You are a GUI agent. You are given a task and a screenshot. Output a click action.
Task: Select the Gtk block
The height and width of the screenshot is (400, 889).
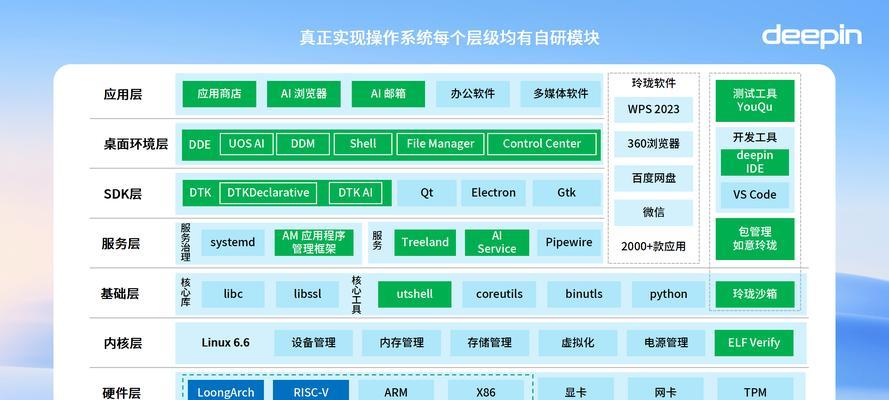click(x=566, y=193)
